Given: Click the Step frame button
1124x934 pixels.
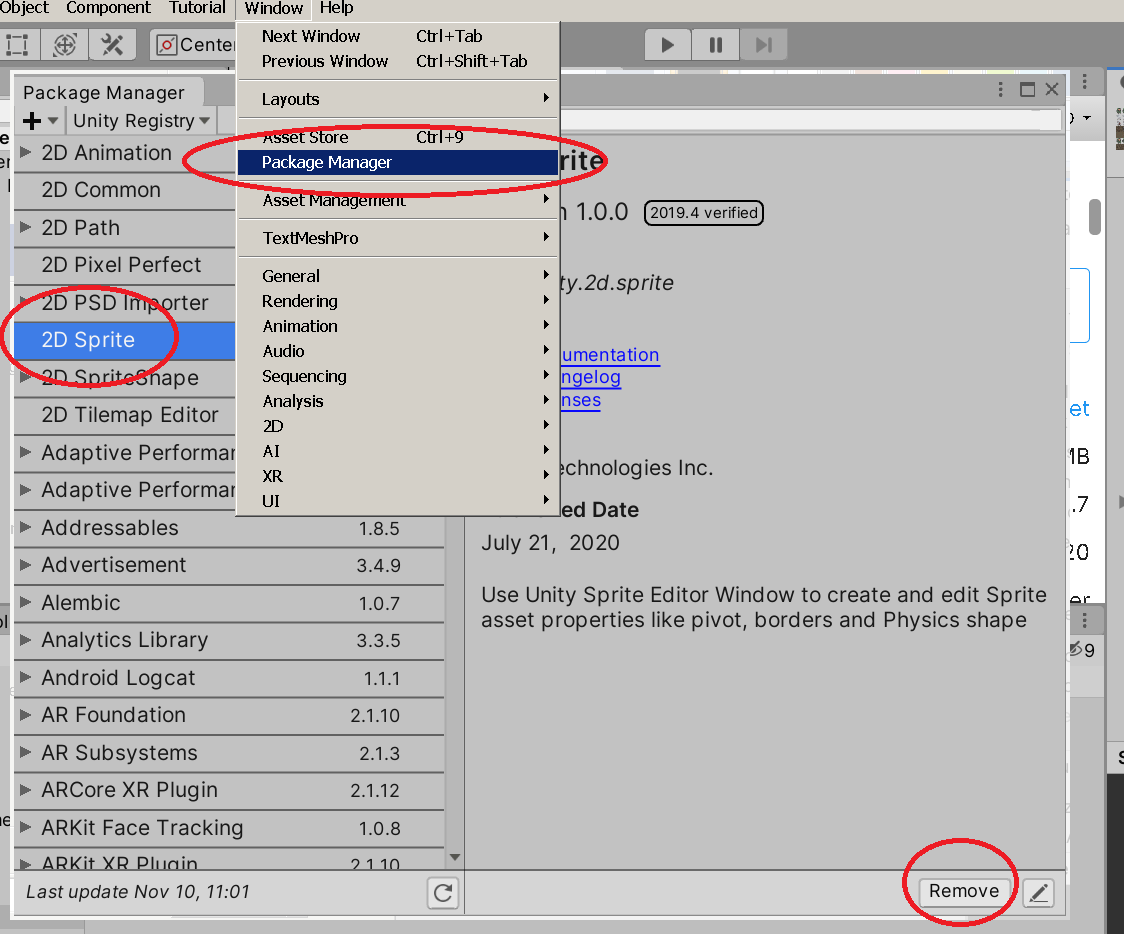Looking at the screenshot, I should point(763,45).
